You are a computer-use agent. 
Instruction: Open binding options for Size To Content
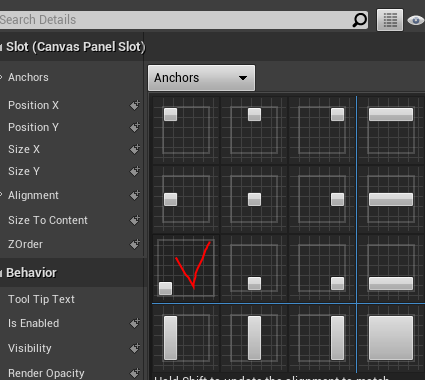[135, 220]
